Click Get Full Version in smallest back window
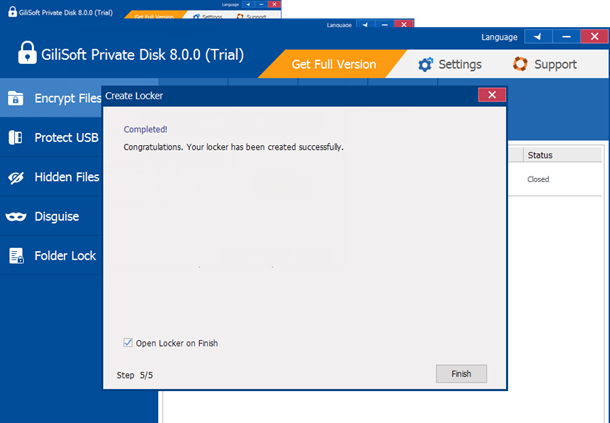610x423 pixels. click(154, 16)
